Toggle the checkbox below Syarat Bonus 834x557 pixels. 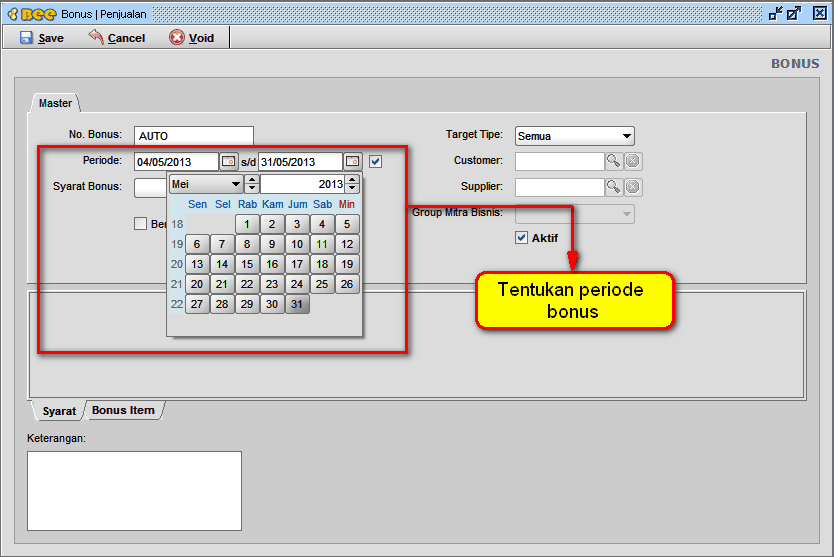(x=140, y=223)
